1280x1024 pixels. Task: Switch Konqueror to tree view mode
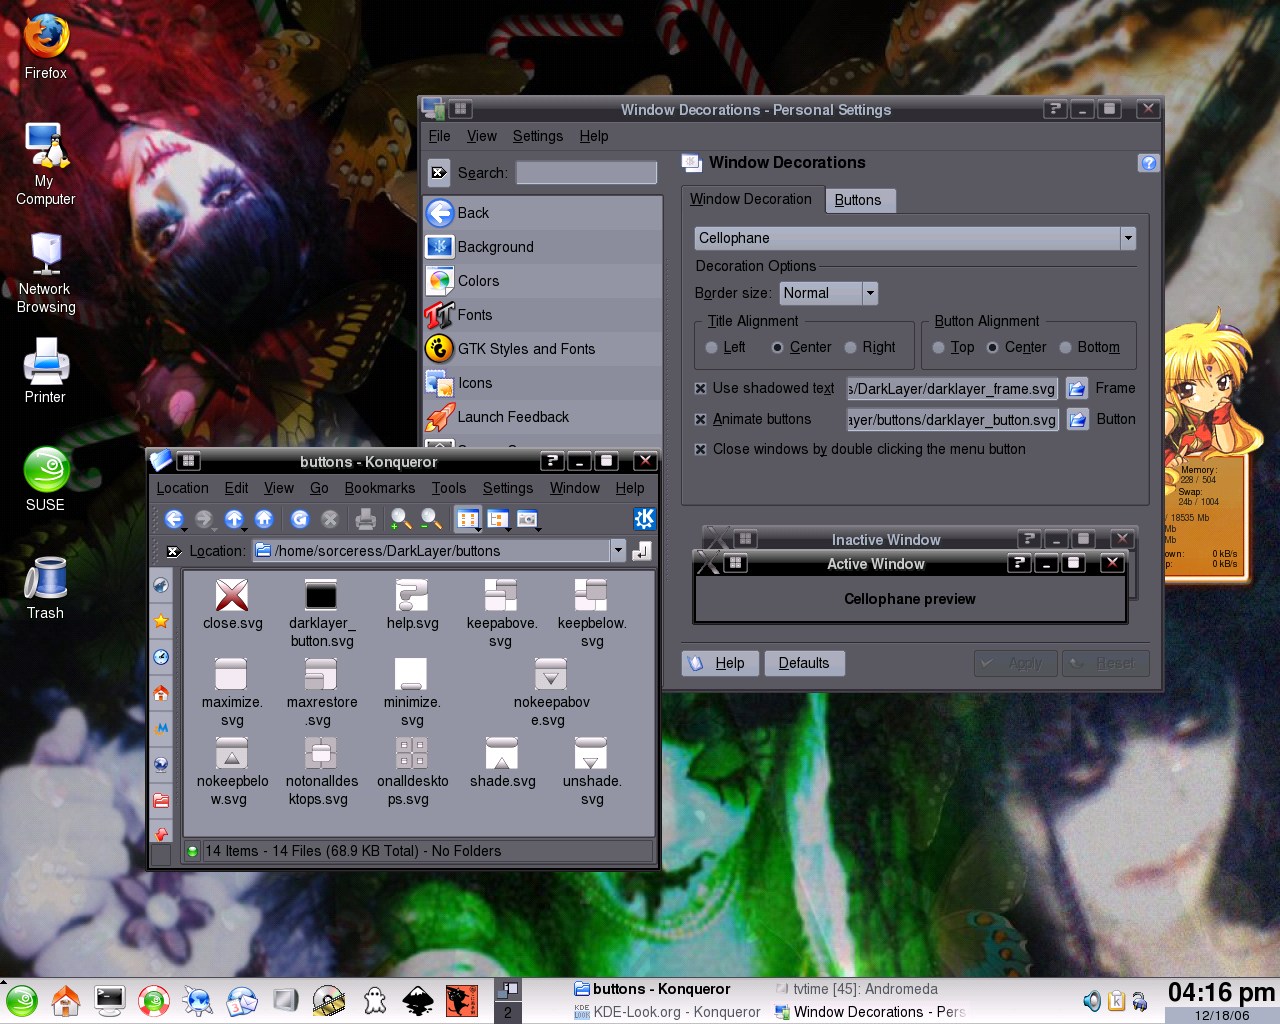point(498,518)
